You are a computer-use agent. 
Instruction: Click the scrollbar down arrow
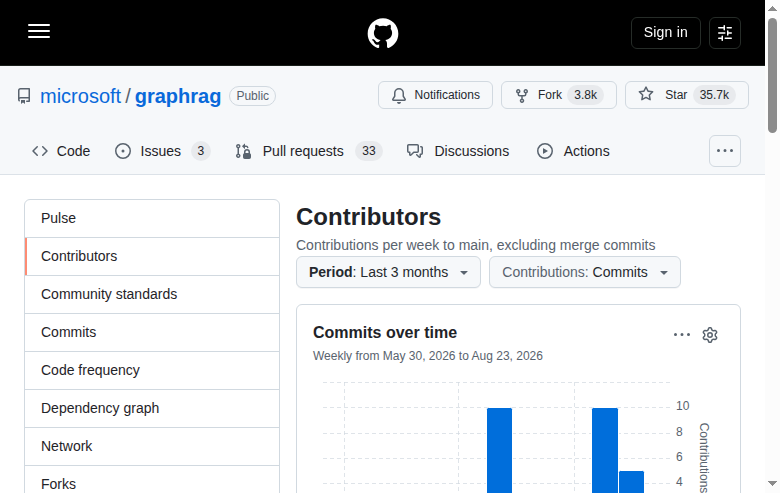772,484
